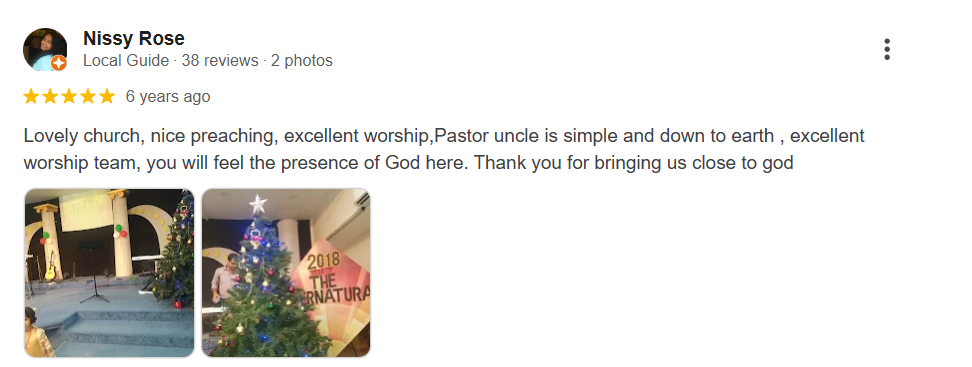This screenshot has height=367, width=972.
Task: Select the 2 photos text
Action: (x=302, y=61)
